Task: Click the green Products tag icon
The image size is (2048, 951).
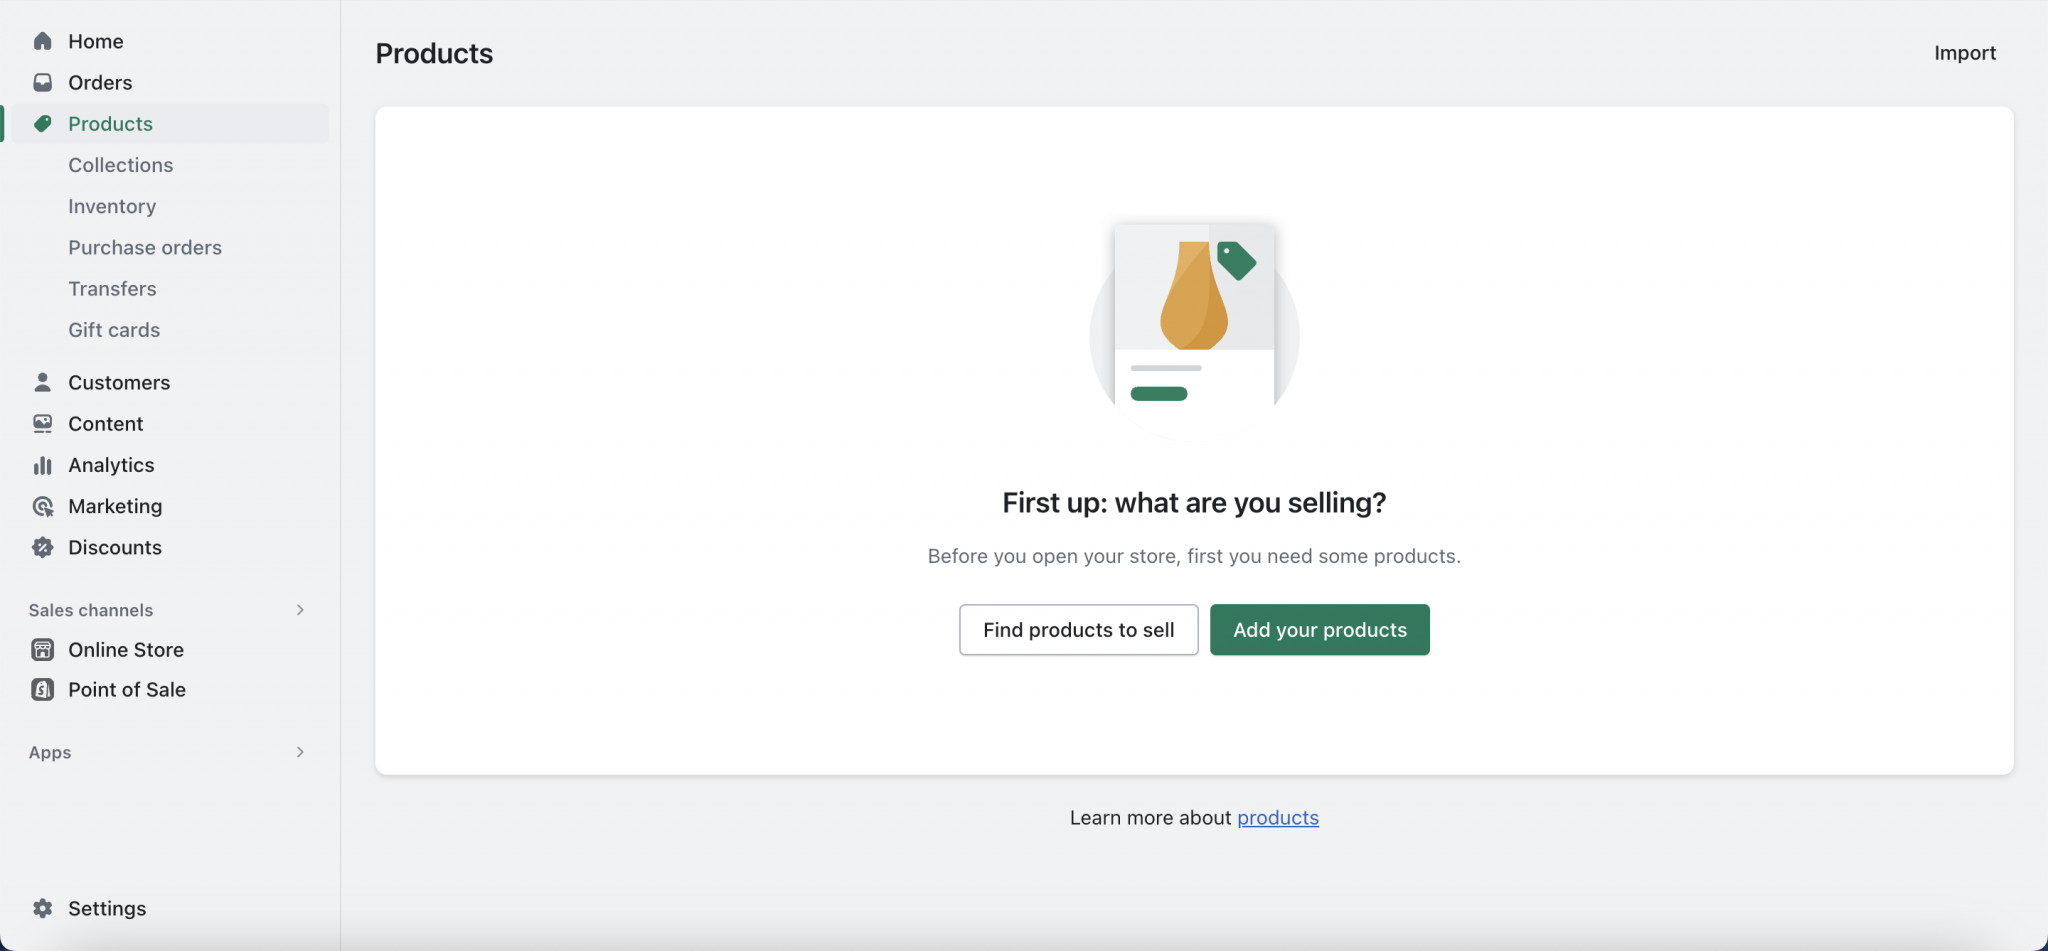Action: (x=42, y=124)
